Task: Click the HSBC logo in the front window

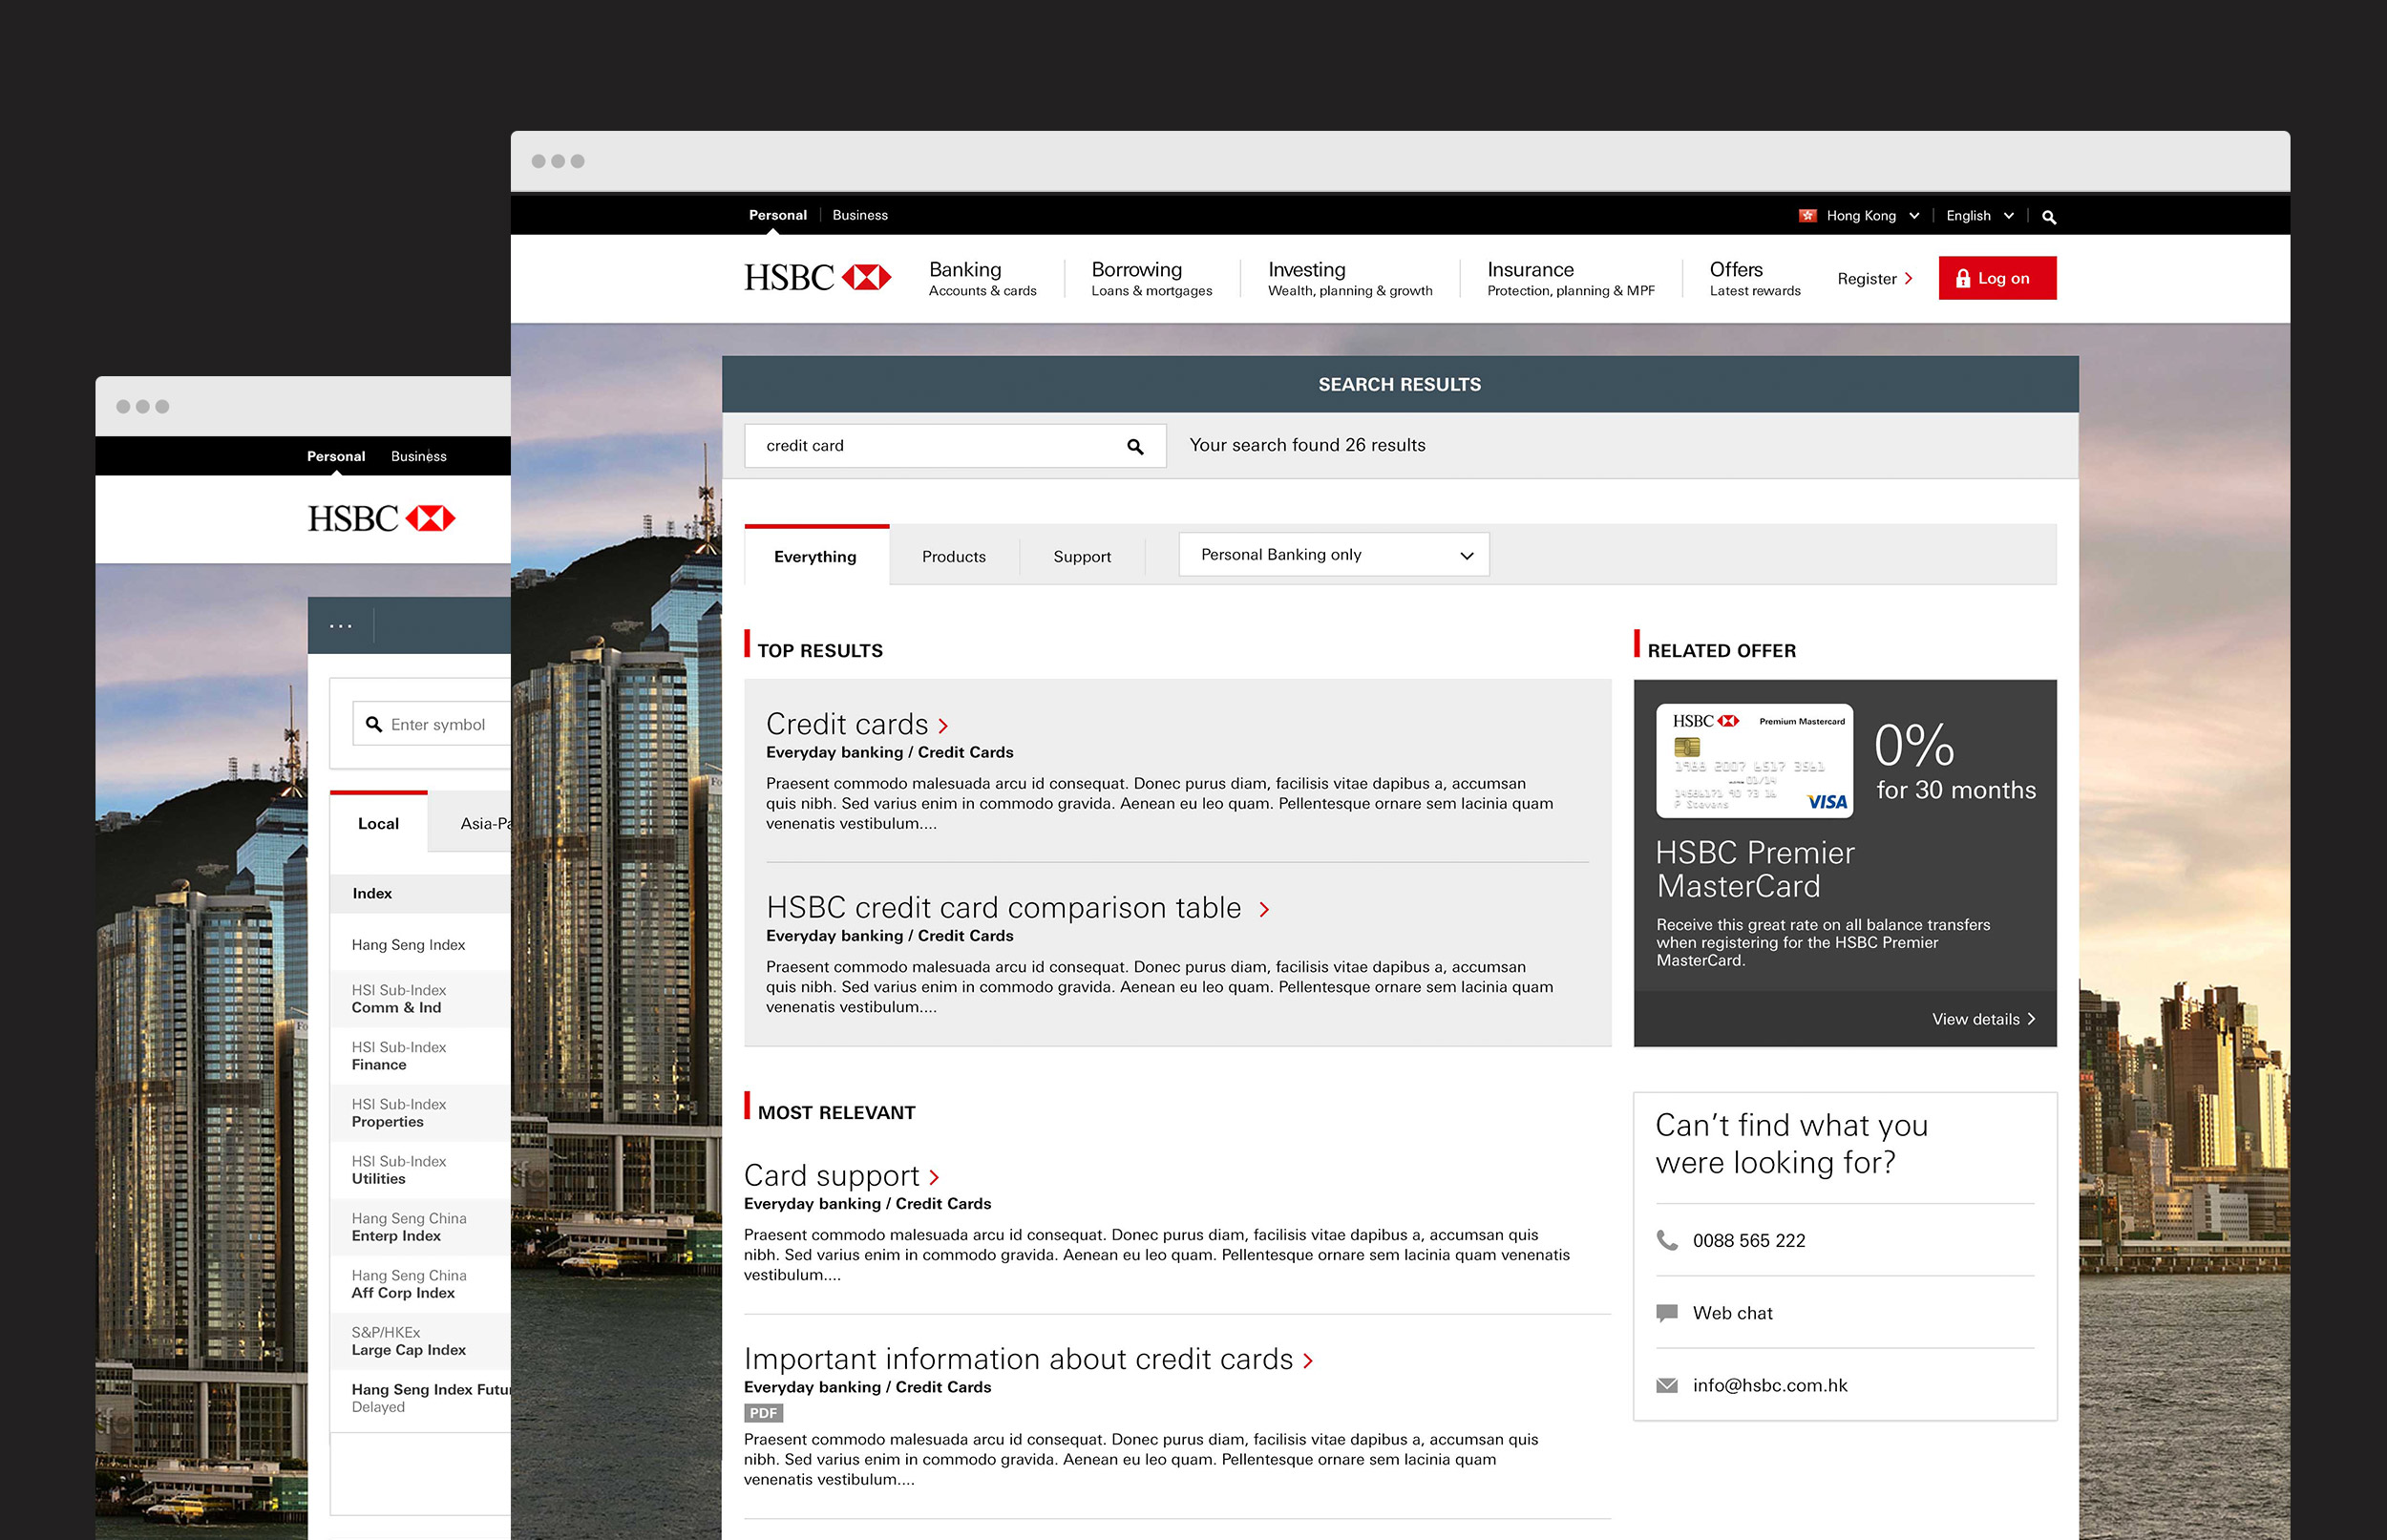Action: 817,278
